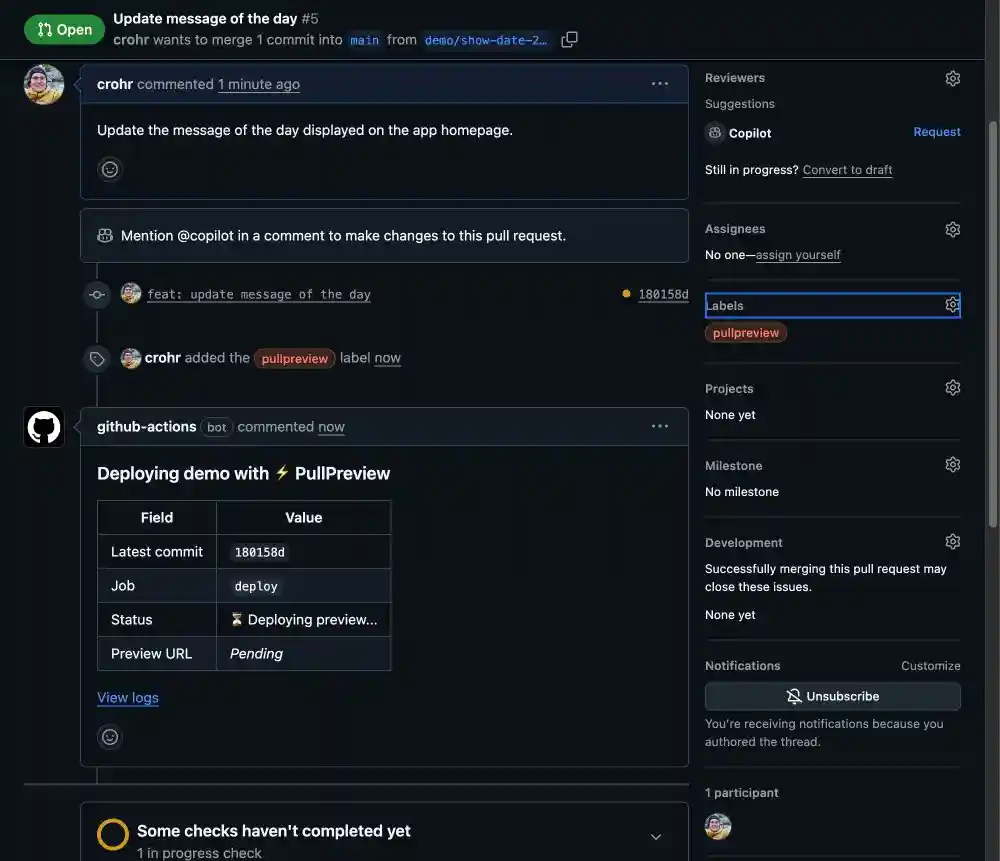Add emoji reaction to github-actions comment

[x=110, y=737]
